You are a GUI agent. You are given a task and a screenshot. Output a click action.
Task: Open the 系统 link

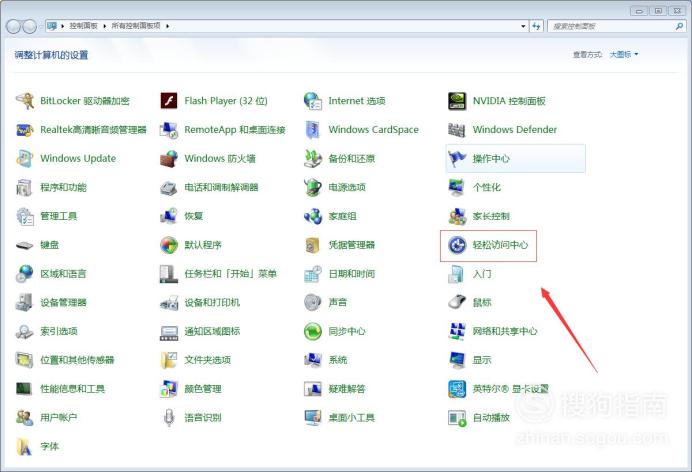pos(338,360)
